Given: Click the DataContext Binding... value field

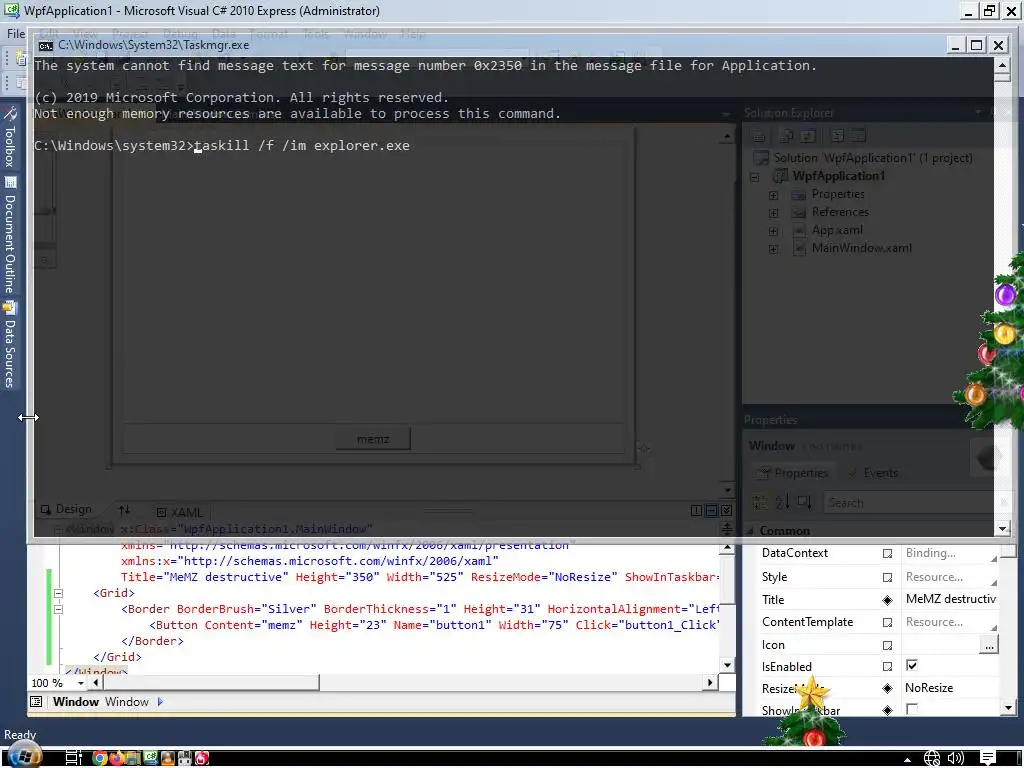Looking at the screenshot, I should tap(950, 553).
